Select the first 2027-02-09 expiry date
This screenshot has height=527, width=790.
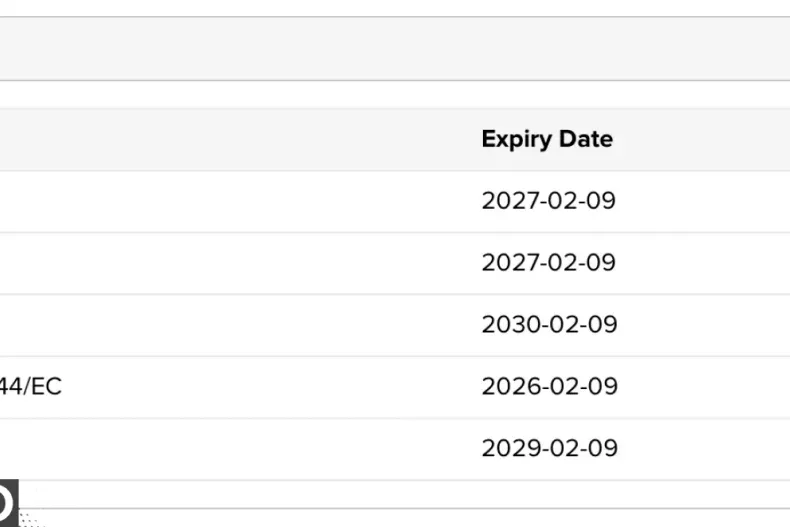(x=548, y=201)
